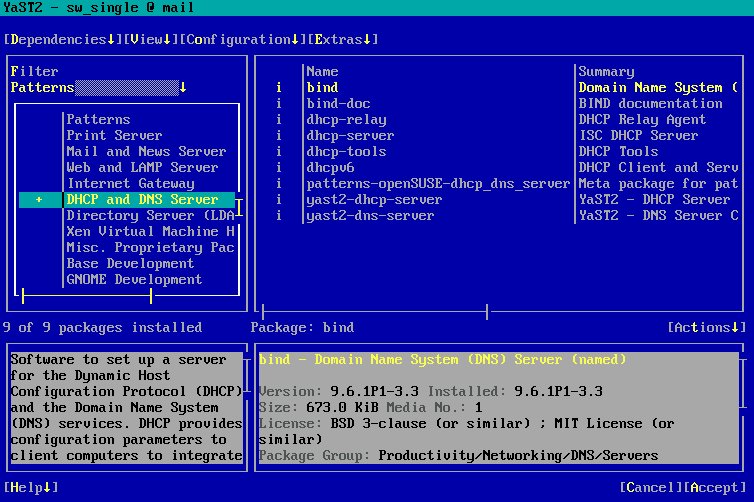The height and width of the screenshot is (502, 754).
Task: Open the Dependencies menu
Action: click(x=63, y=39)
